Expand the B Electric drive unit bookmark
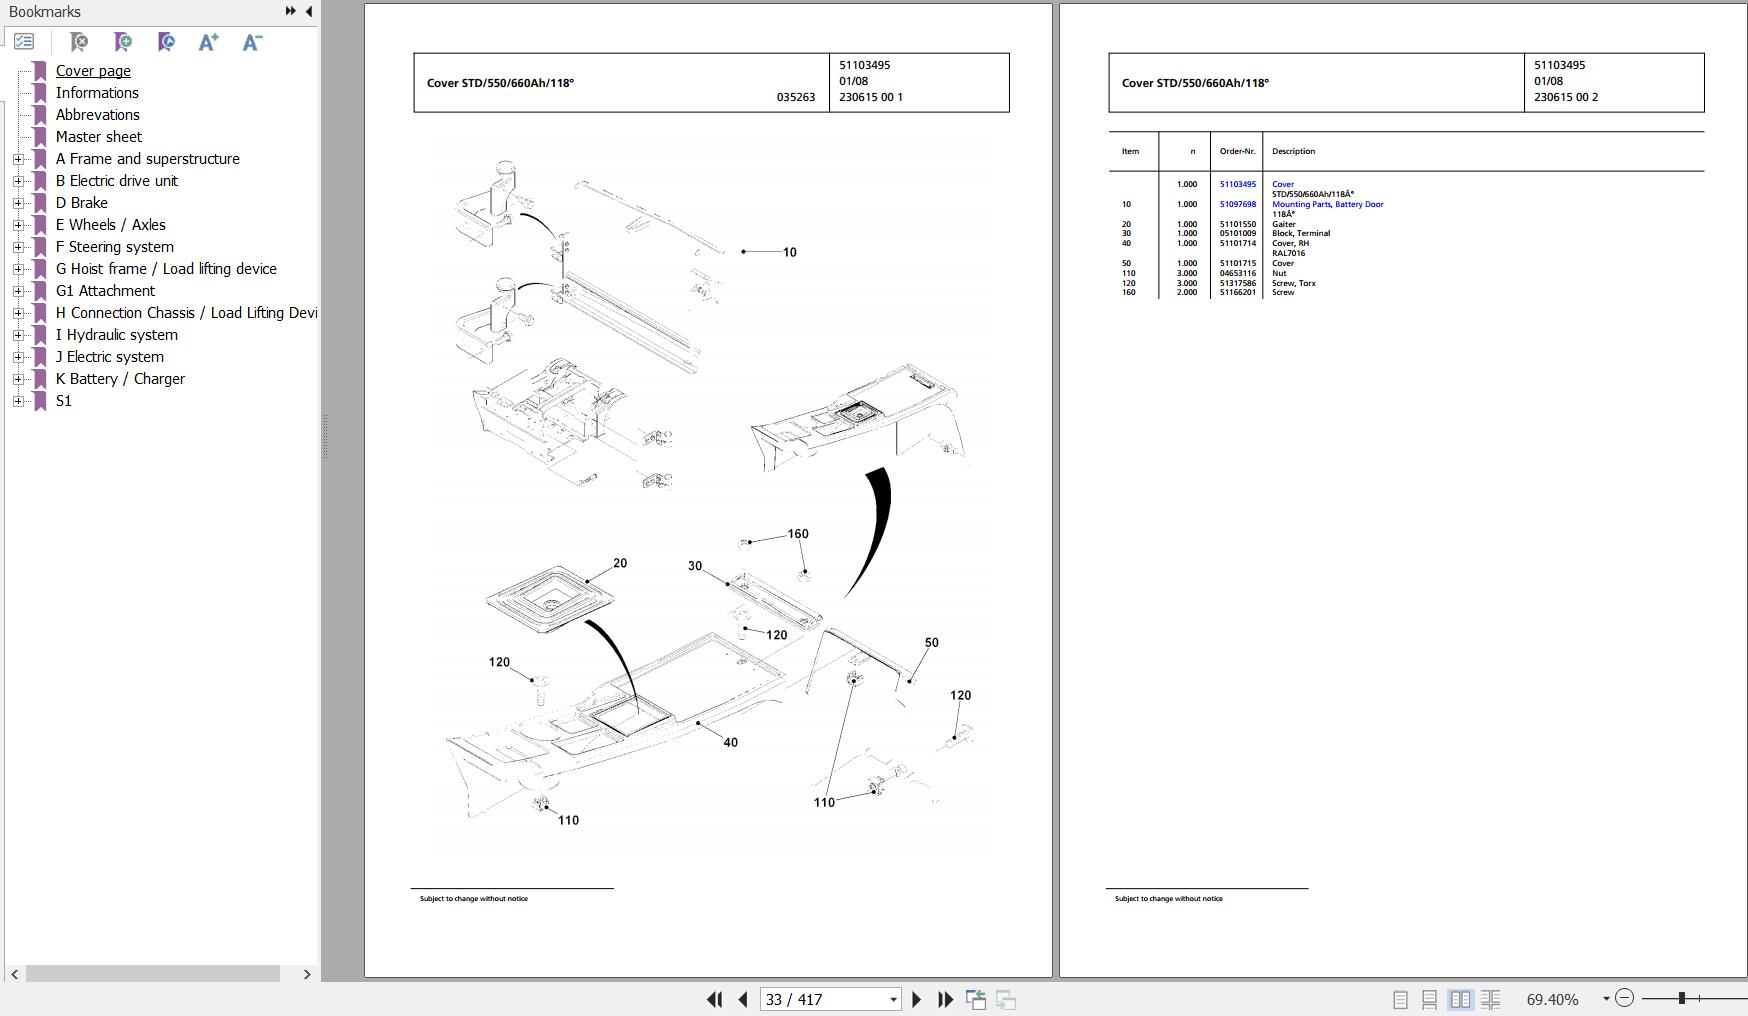The image size is (1748, 1016). click(18, 181)
